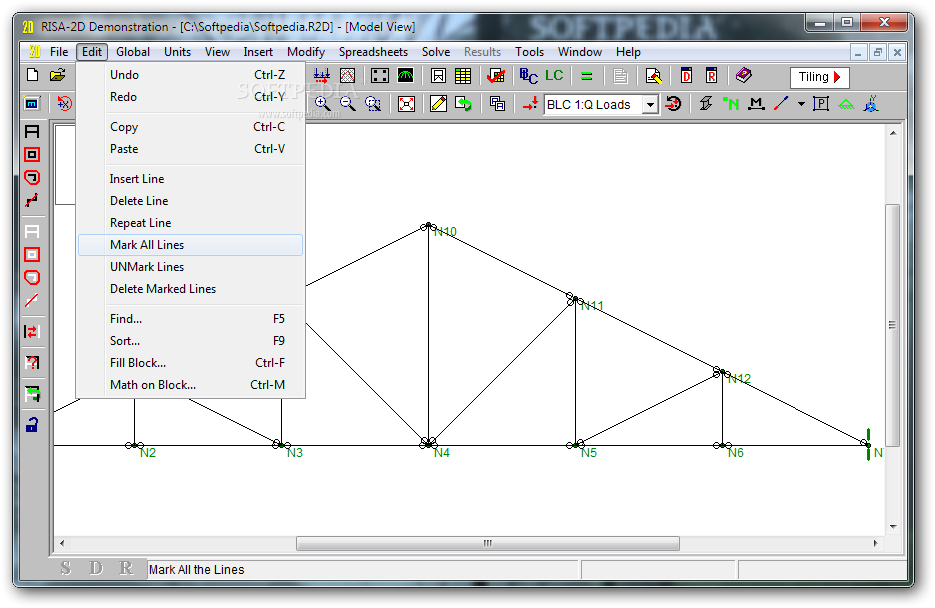Image resolution: width=935 pixels, height=608 pixels.
Task: Toggle the M member labels icon
Action: click(x=756, y=104)
